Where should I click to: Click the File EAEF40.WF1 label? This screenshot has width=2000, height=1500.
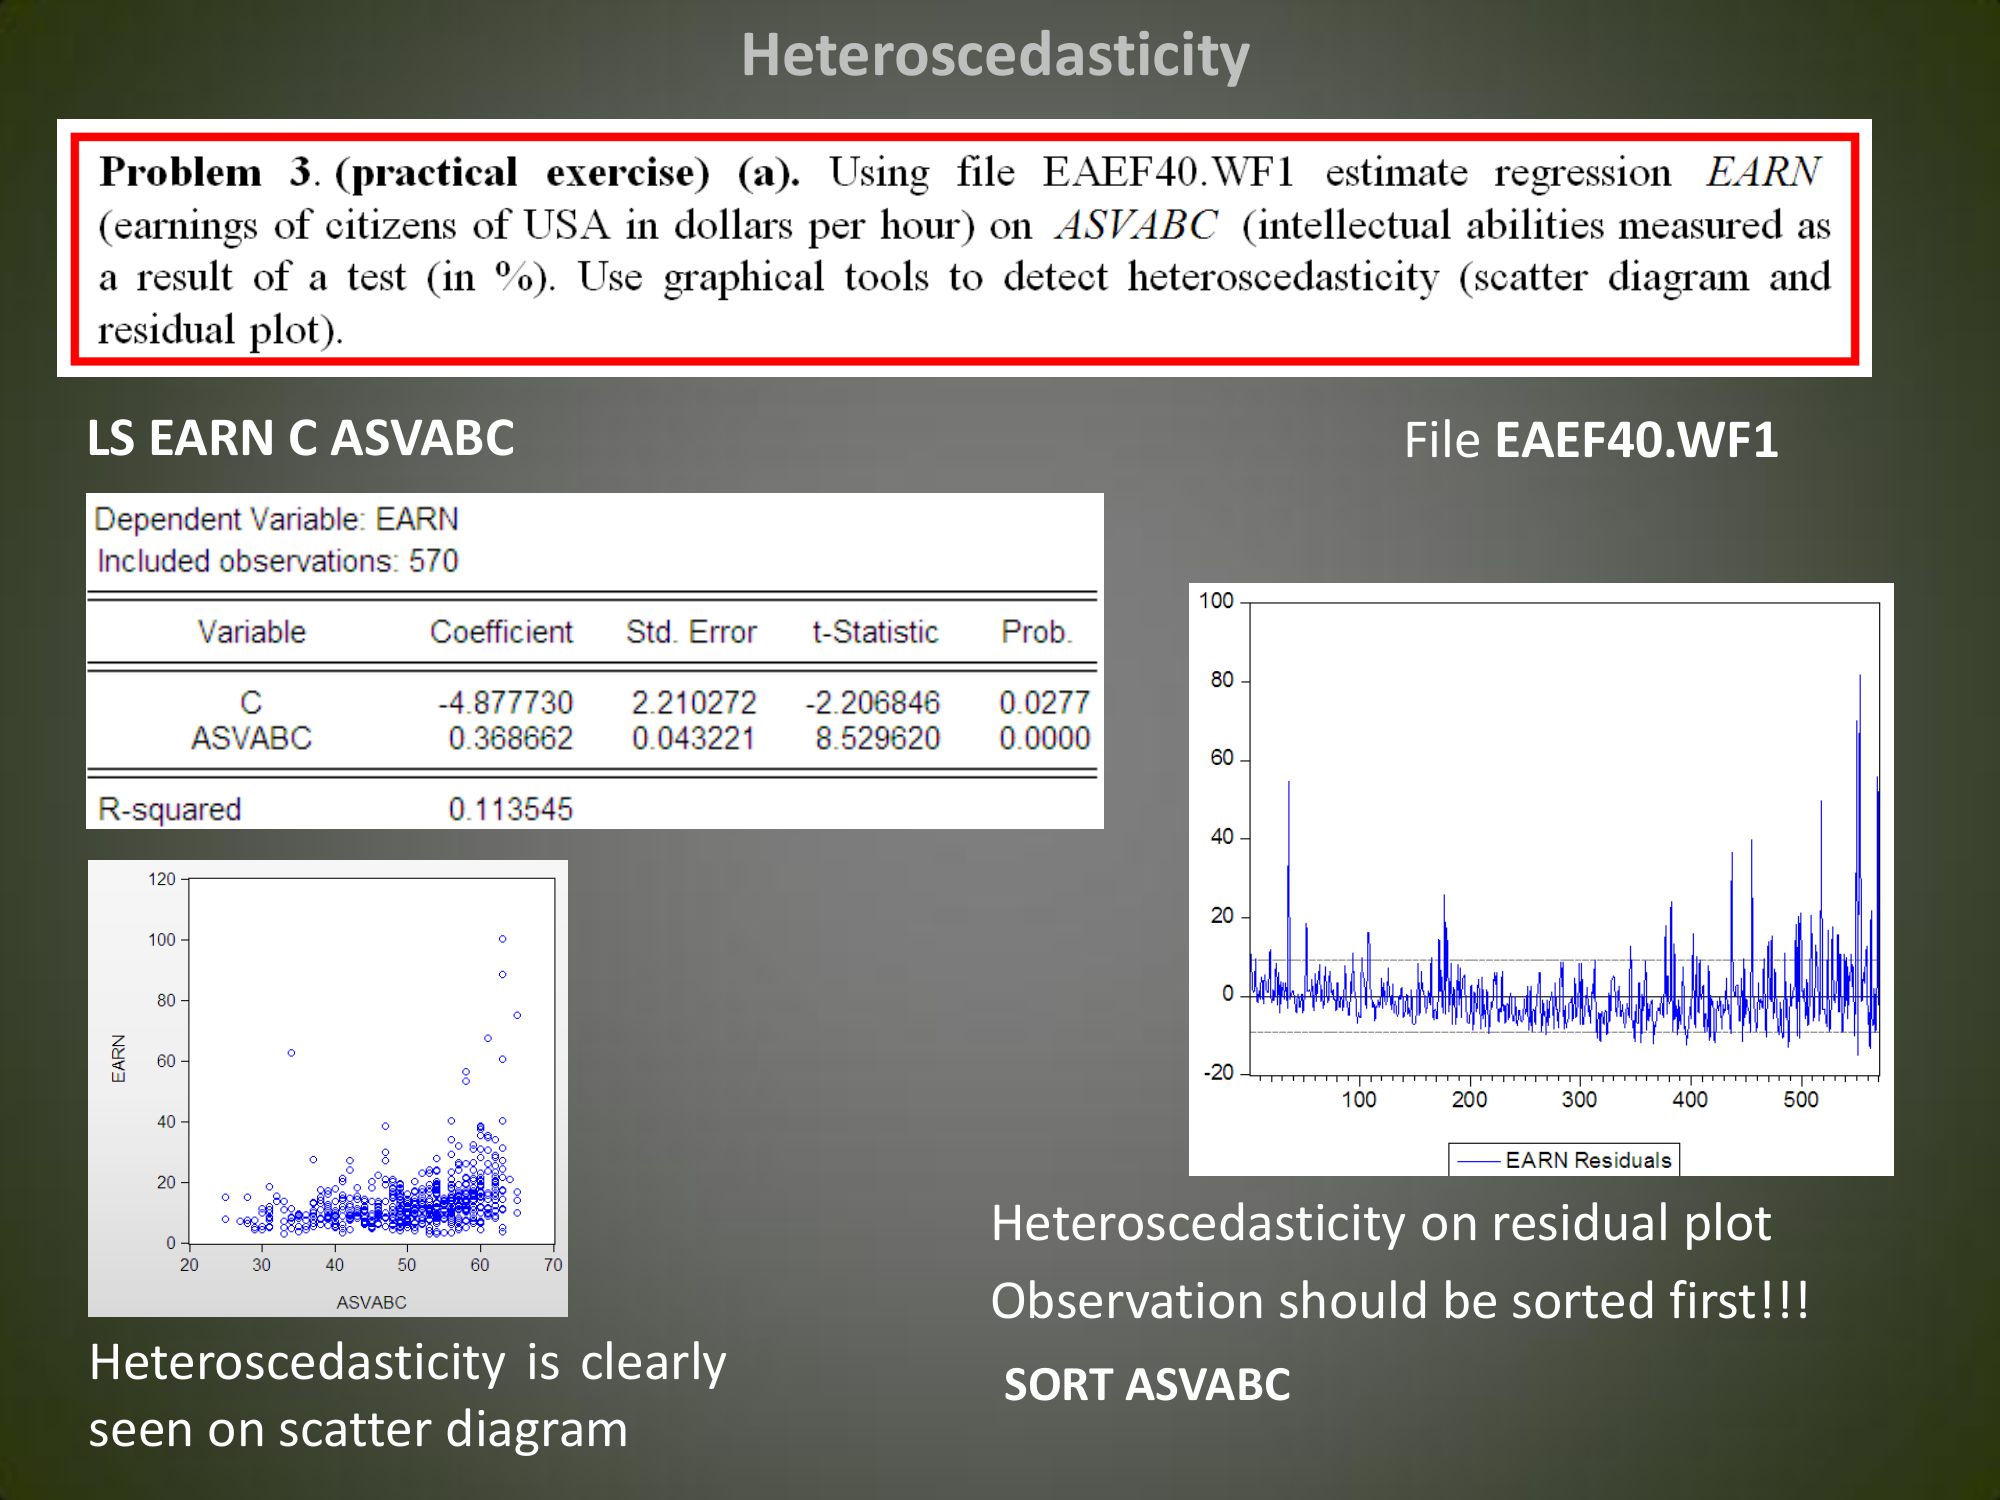[x=1590, y=441]
